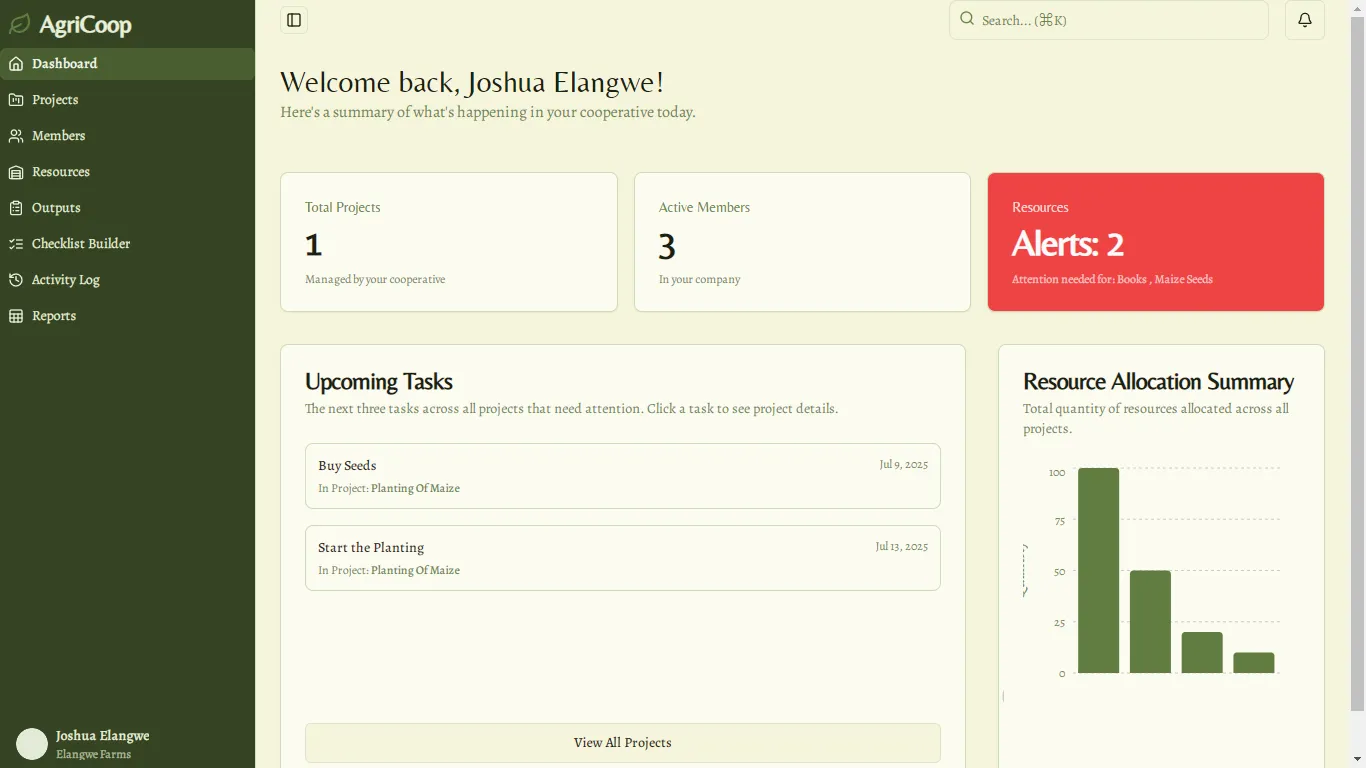Click the In your company caption
This screenshot has width=1366, height=768.
point(700,280)
